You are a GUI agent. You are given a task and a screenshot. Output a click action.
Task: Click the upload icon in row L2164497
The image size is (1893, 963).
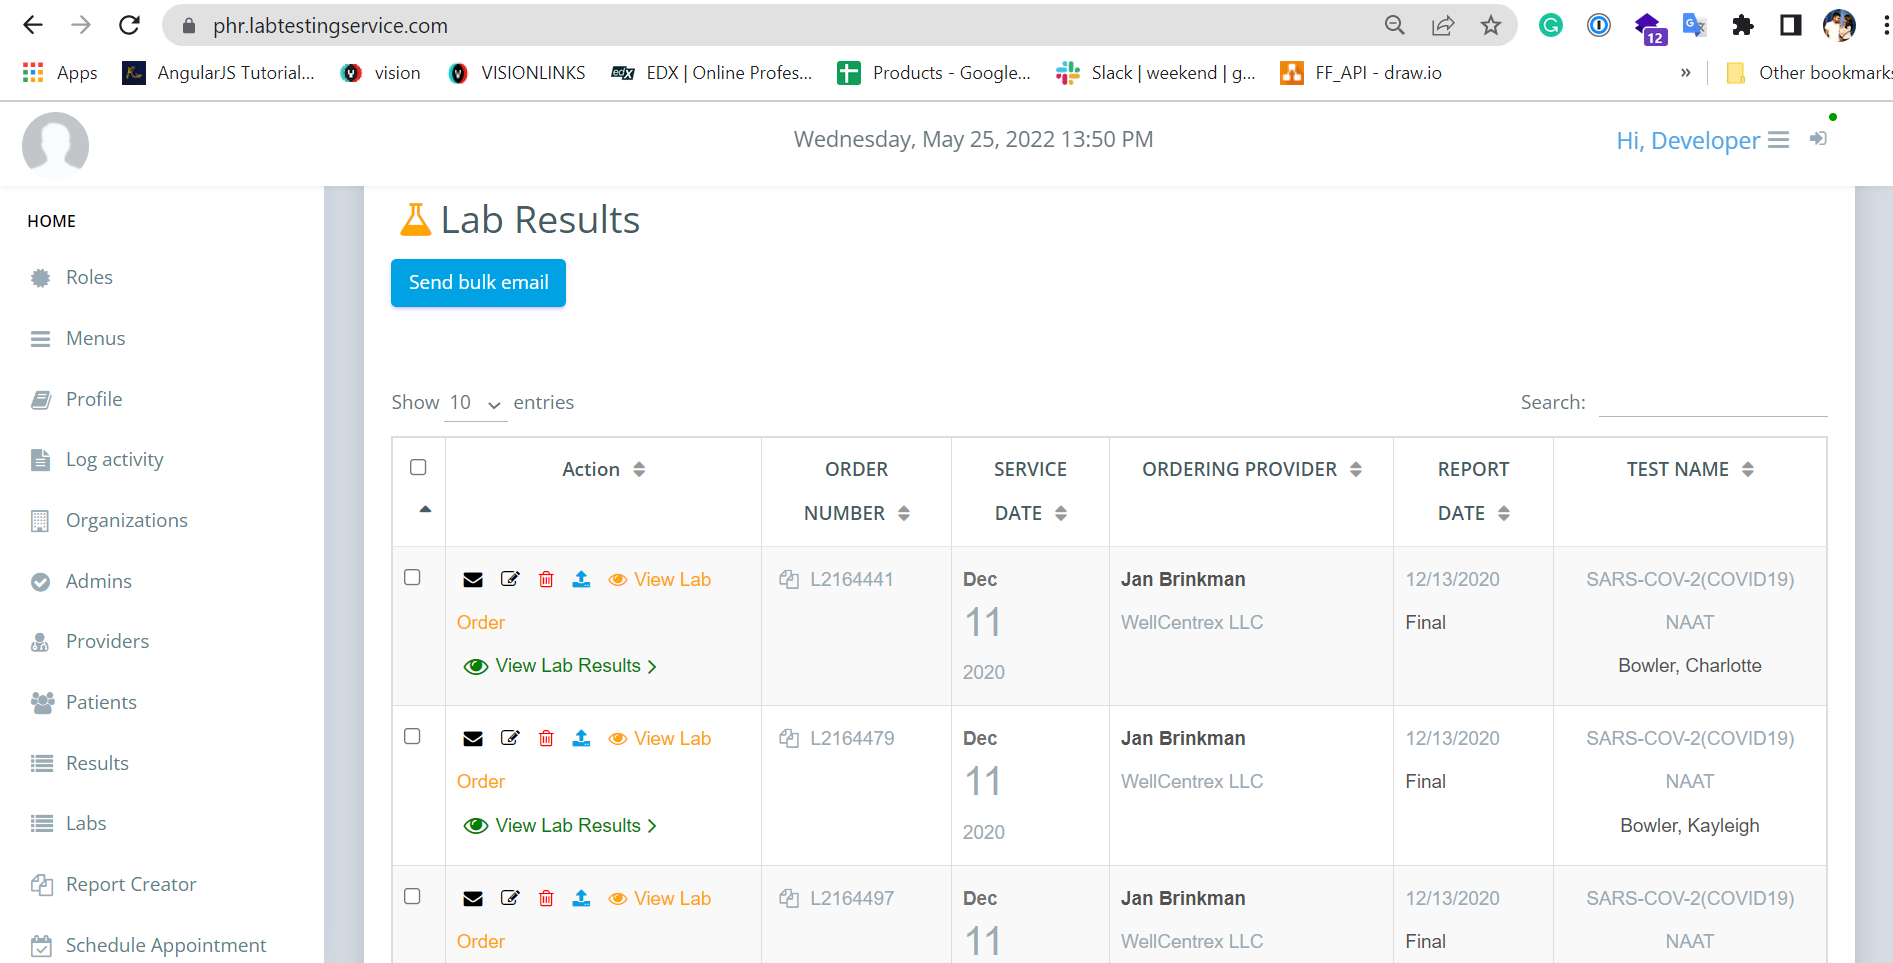(x=581, y=898)
